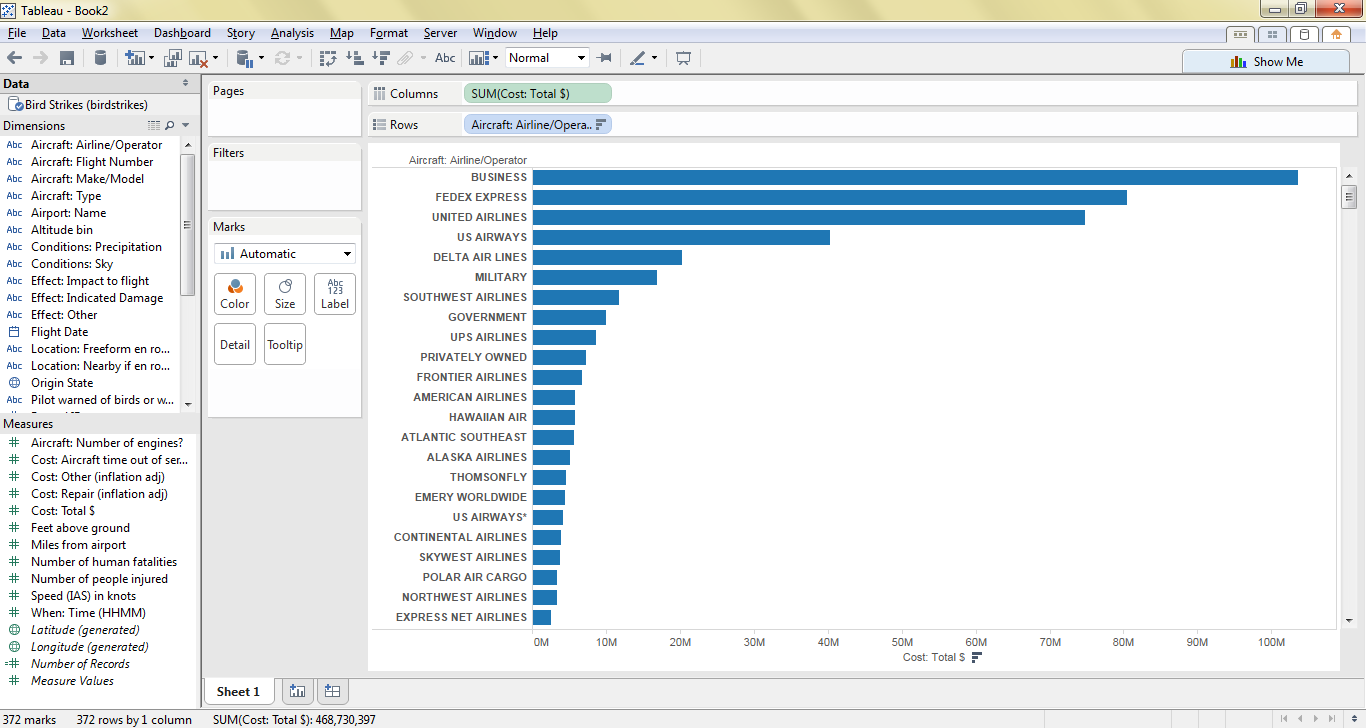Open the Data pane header menu arrow
The width and height of the screenshot is (1366, 728).
pos(185,84)
